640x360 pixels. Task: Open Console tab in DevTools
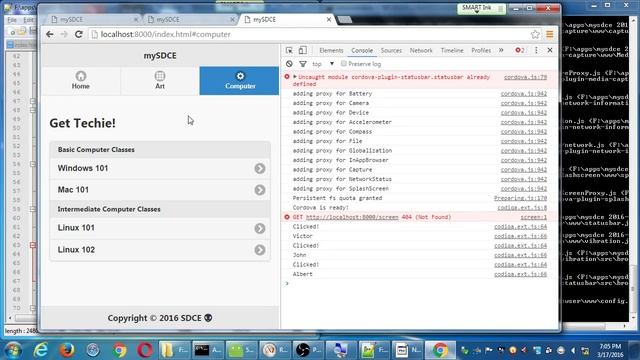pos(362,50)
